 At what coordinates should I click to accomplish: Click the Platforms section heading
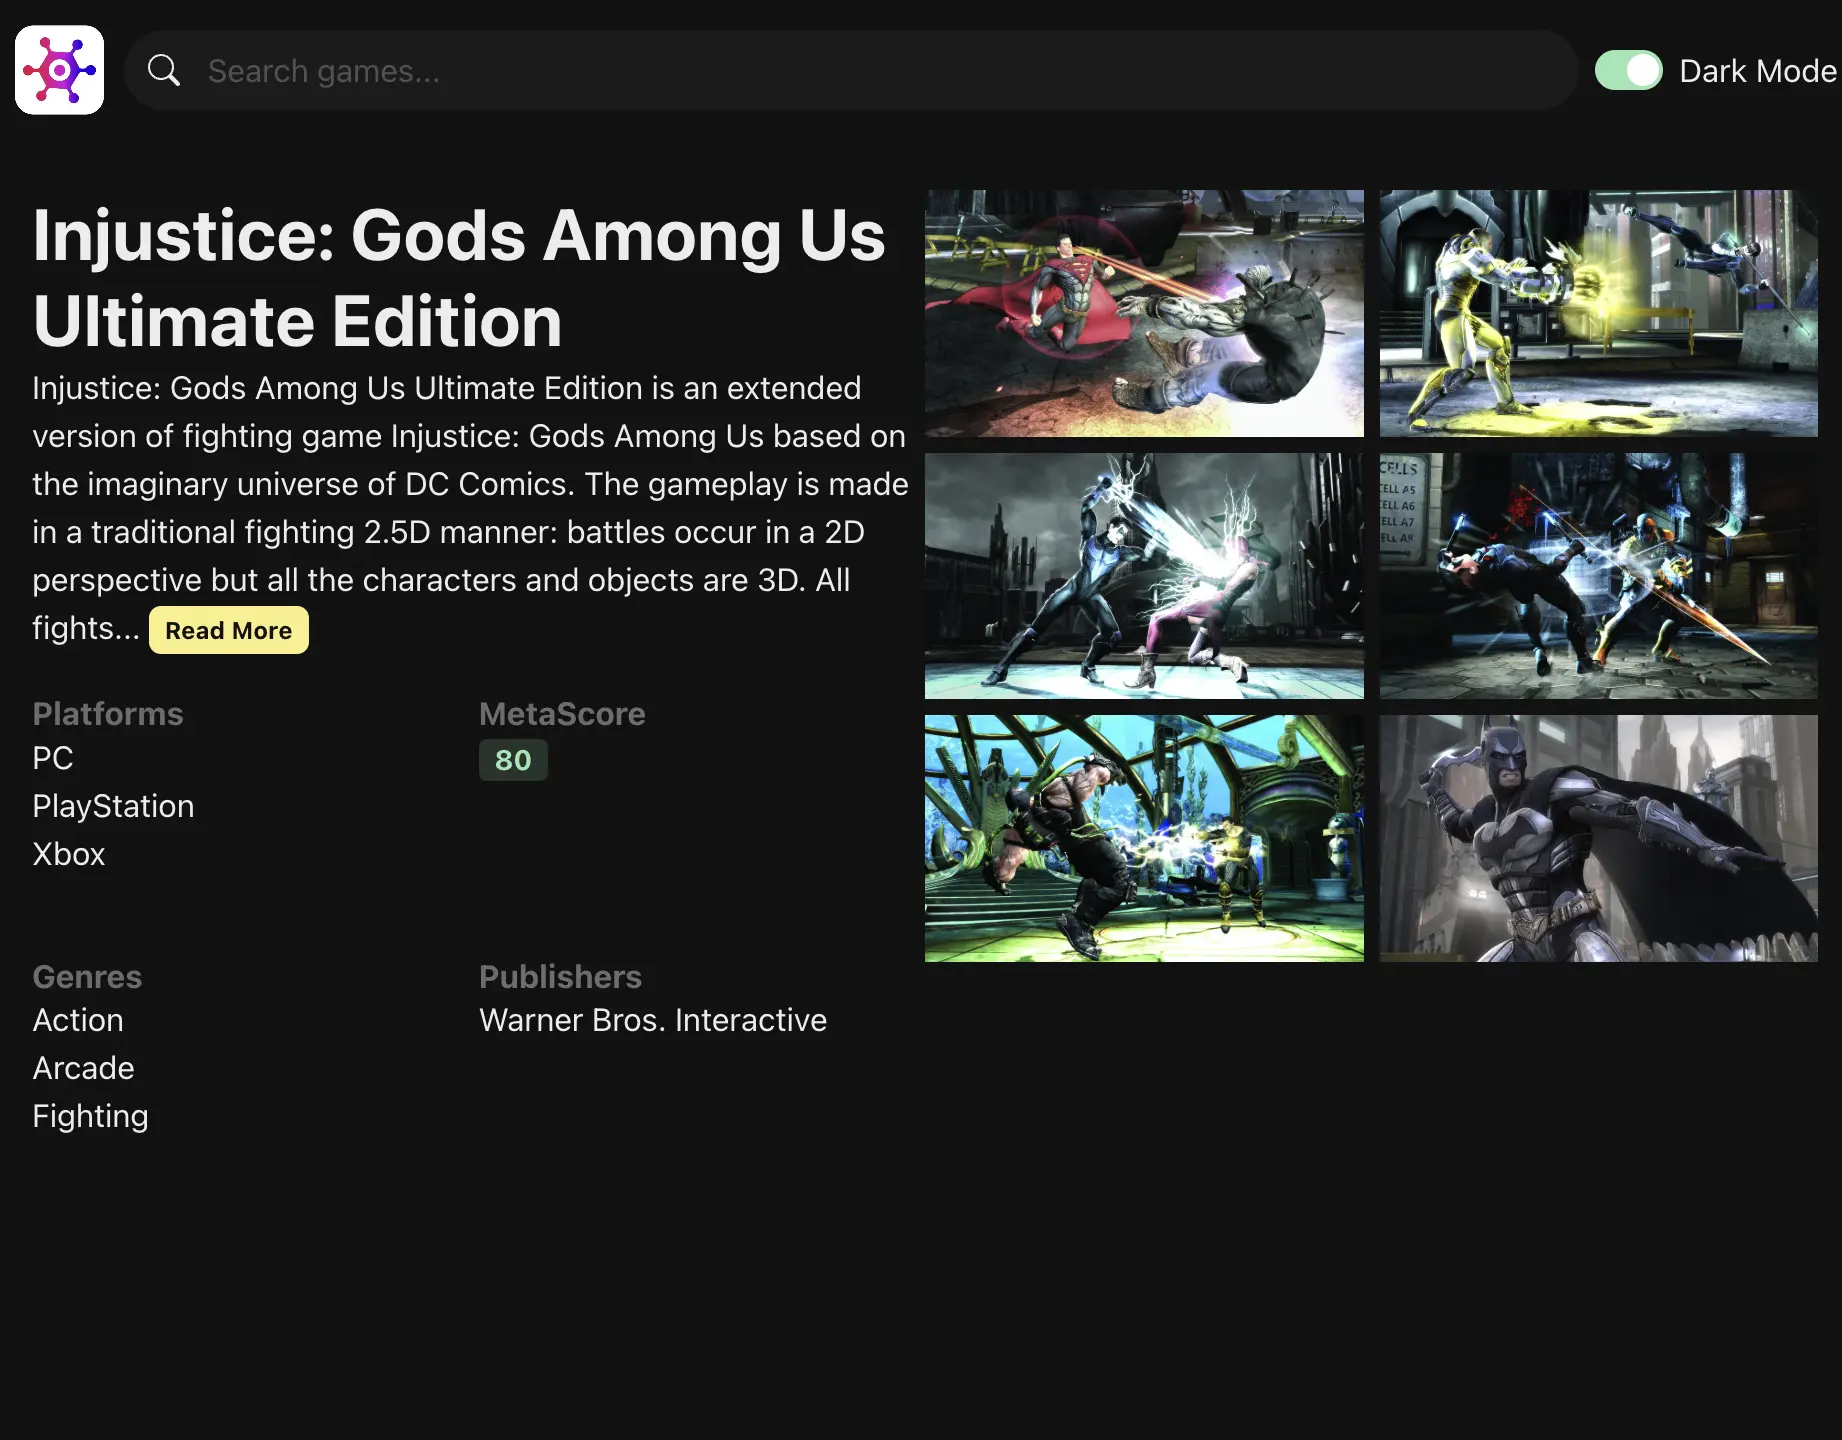(x=108, y=714)
